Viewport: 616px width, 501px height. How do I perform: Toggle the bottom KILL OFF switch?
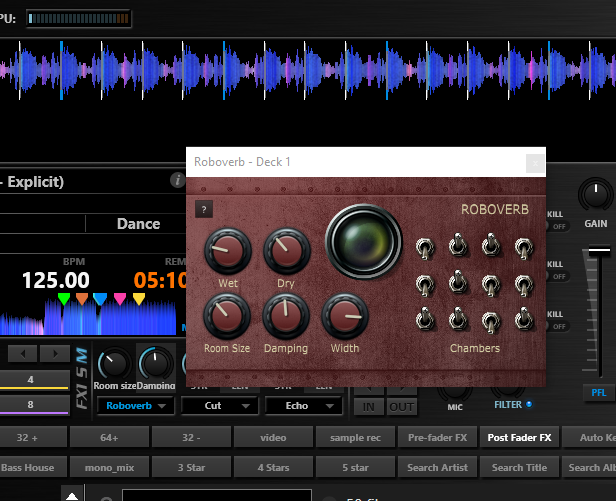pos(558,326)
